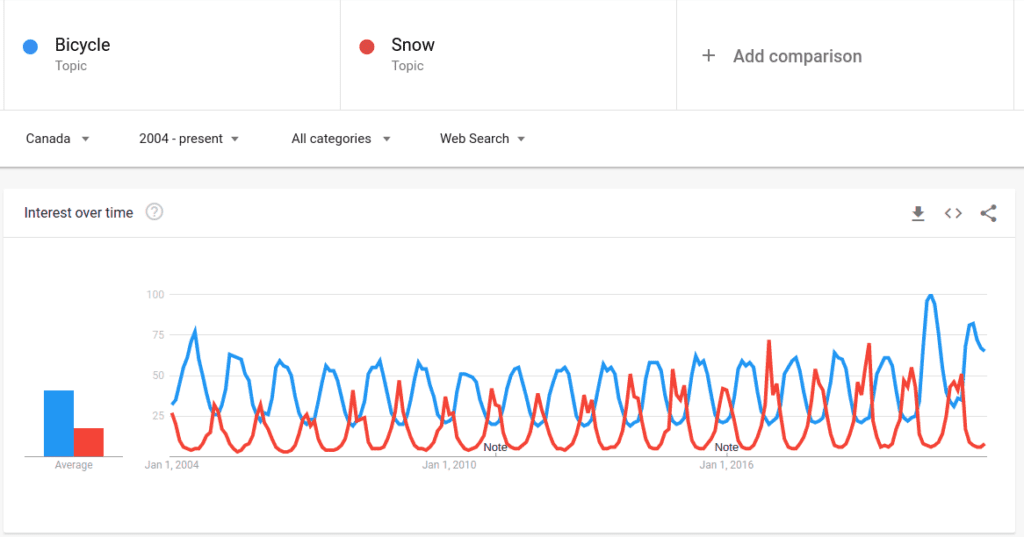Select the Snow topic search term
This screenshot has height=537, width=1024.
412,45
